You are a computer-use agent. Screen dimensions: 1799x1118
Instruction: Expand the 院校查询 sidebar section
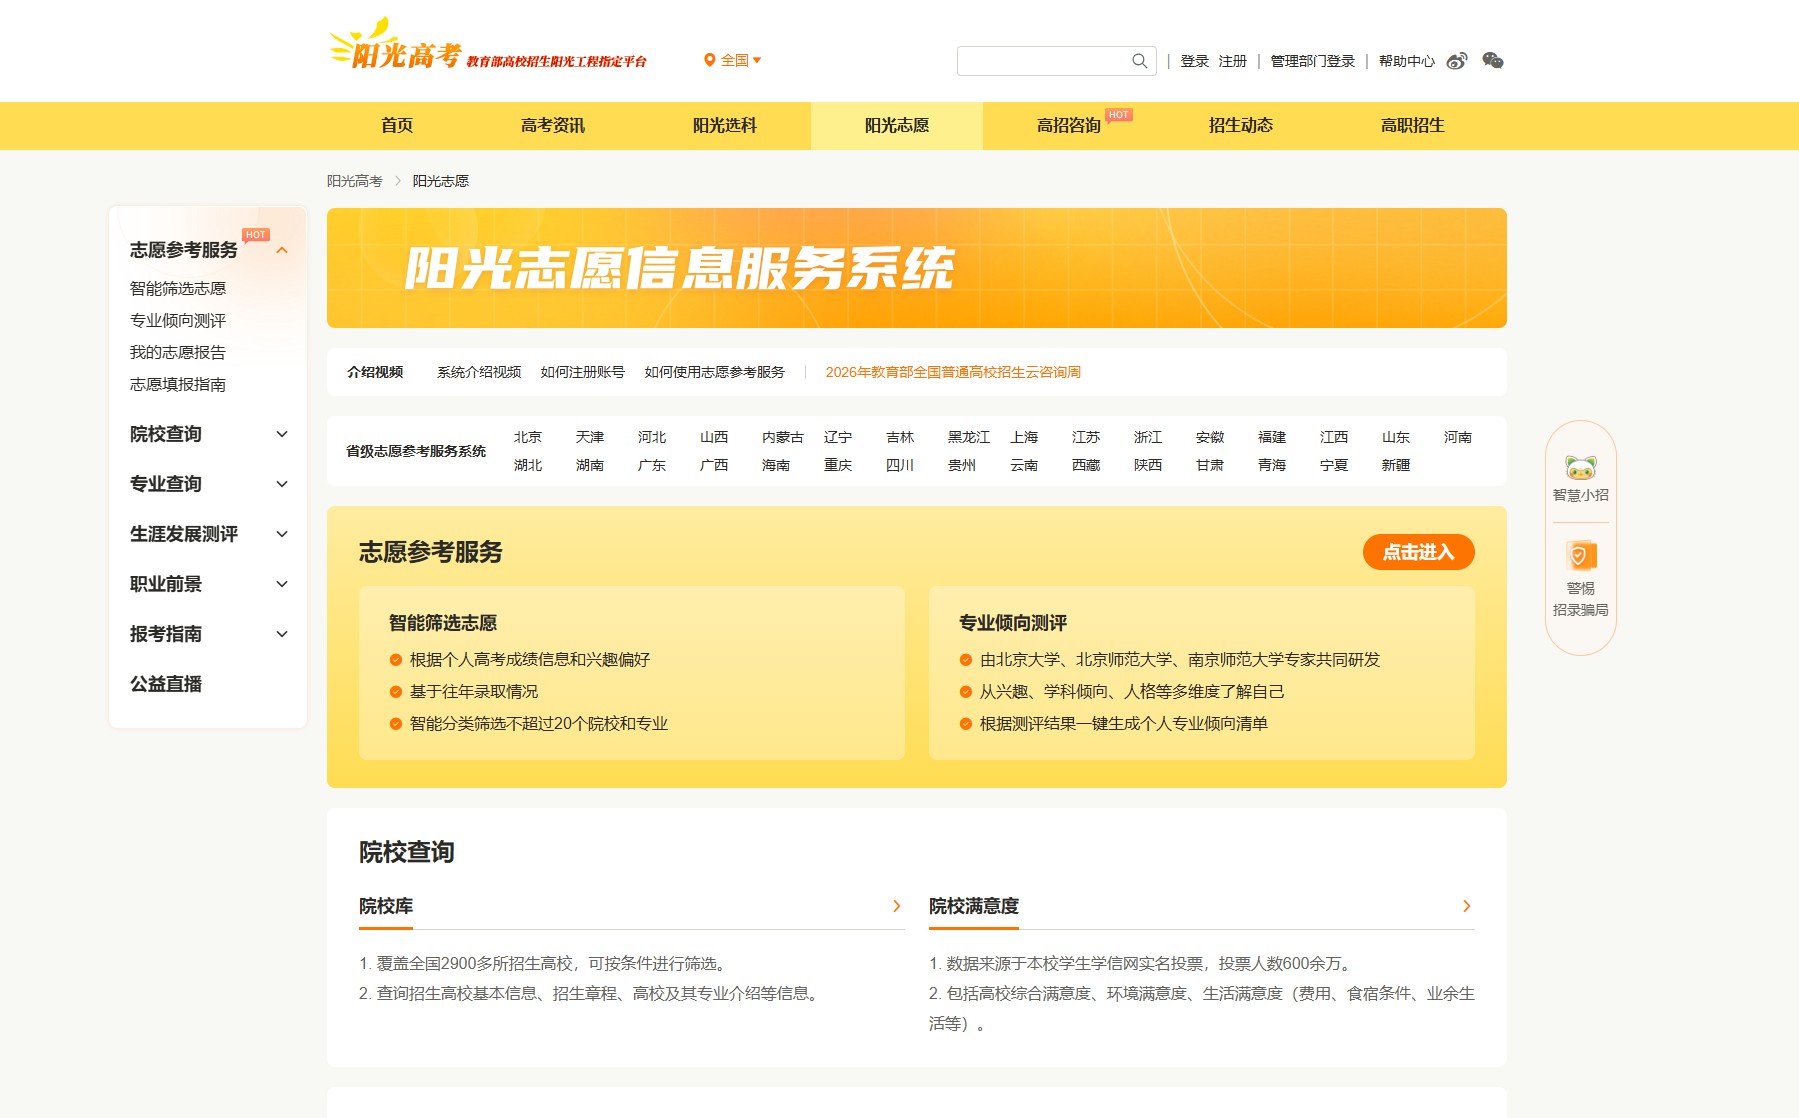coord(282,434)
